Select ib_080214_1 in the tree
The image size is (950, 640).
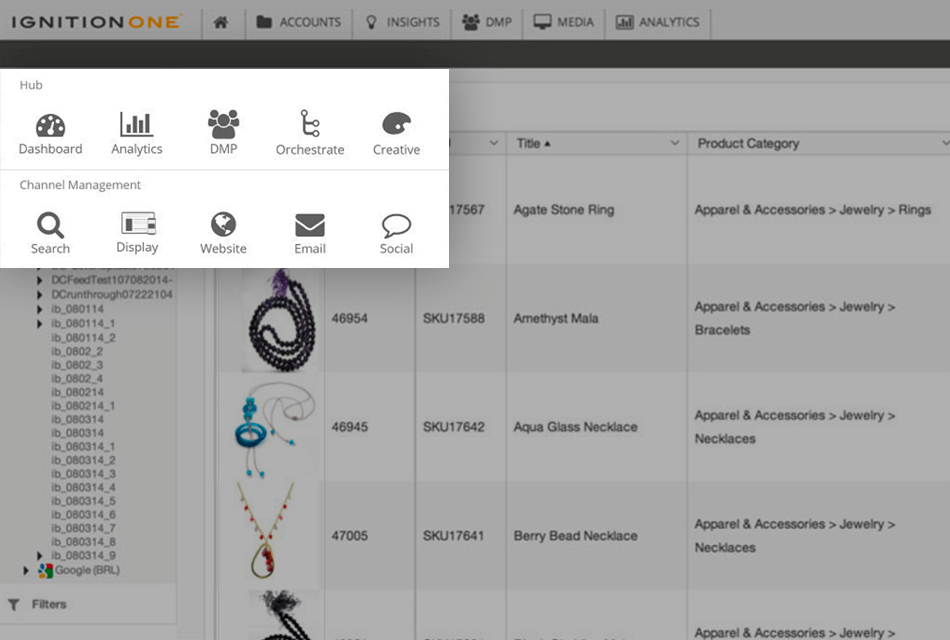pos(84,406)
